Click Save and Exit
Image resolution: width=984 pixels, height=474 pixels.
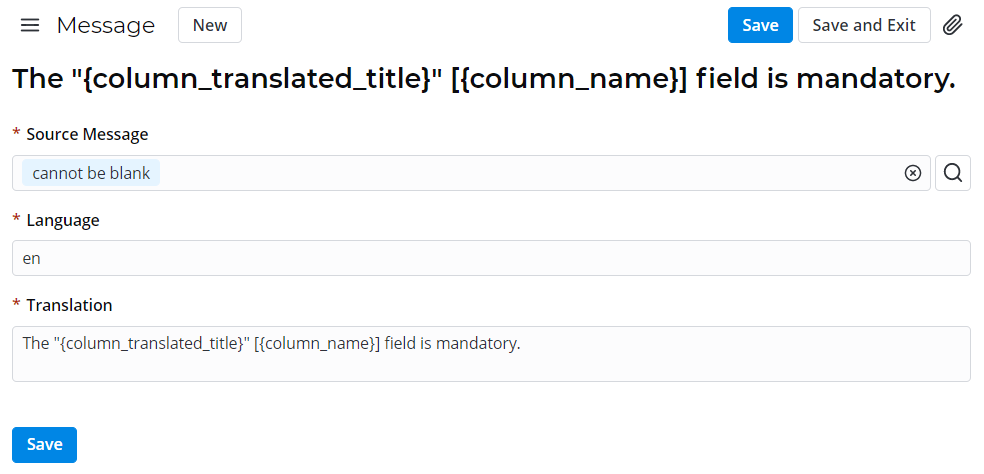point(864,25)
